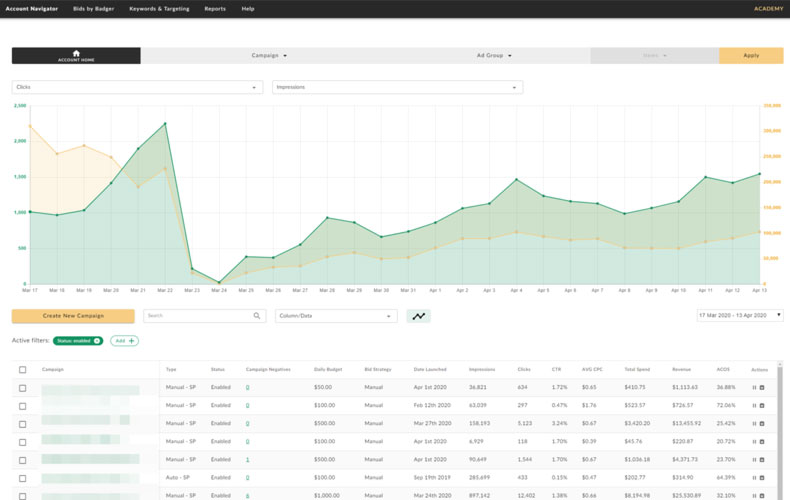Check the Auto - SP campaign row

[23, 478]
